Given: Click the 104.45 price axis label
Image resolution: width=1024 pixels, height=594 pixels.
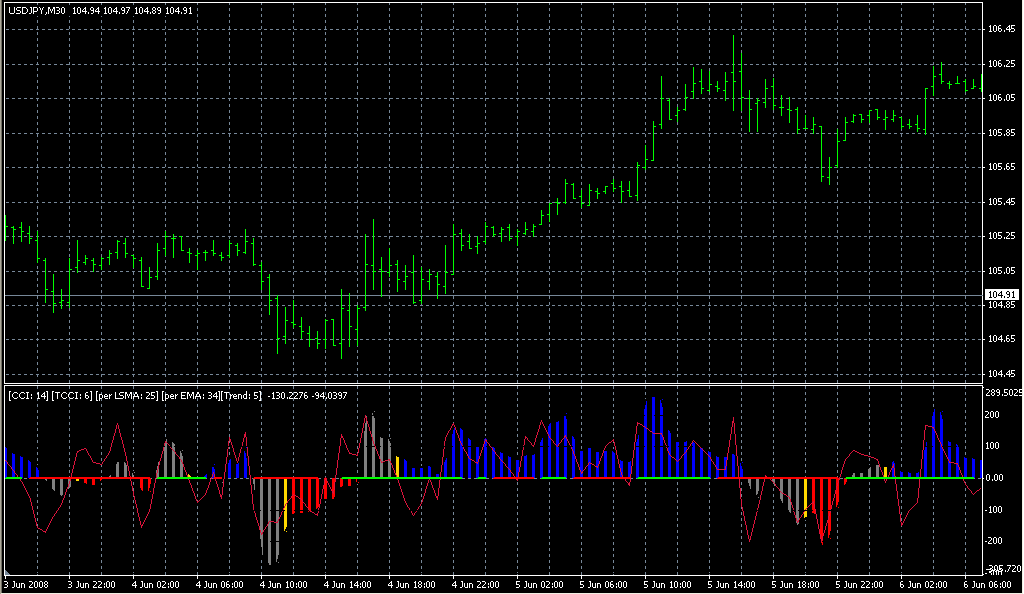Looking at the screenshot, I should pos(1001,374).
